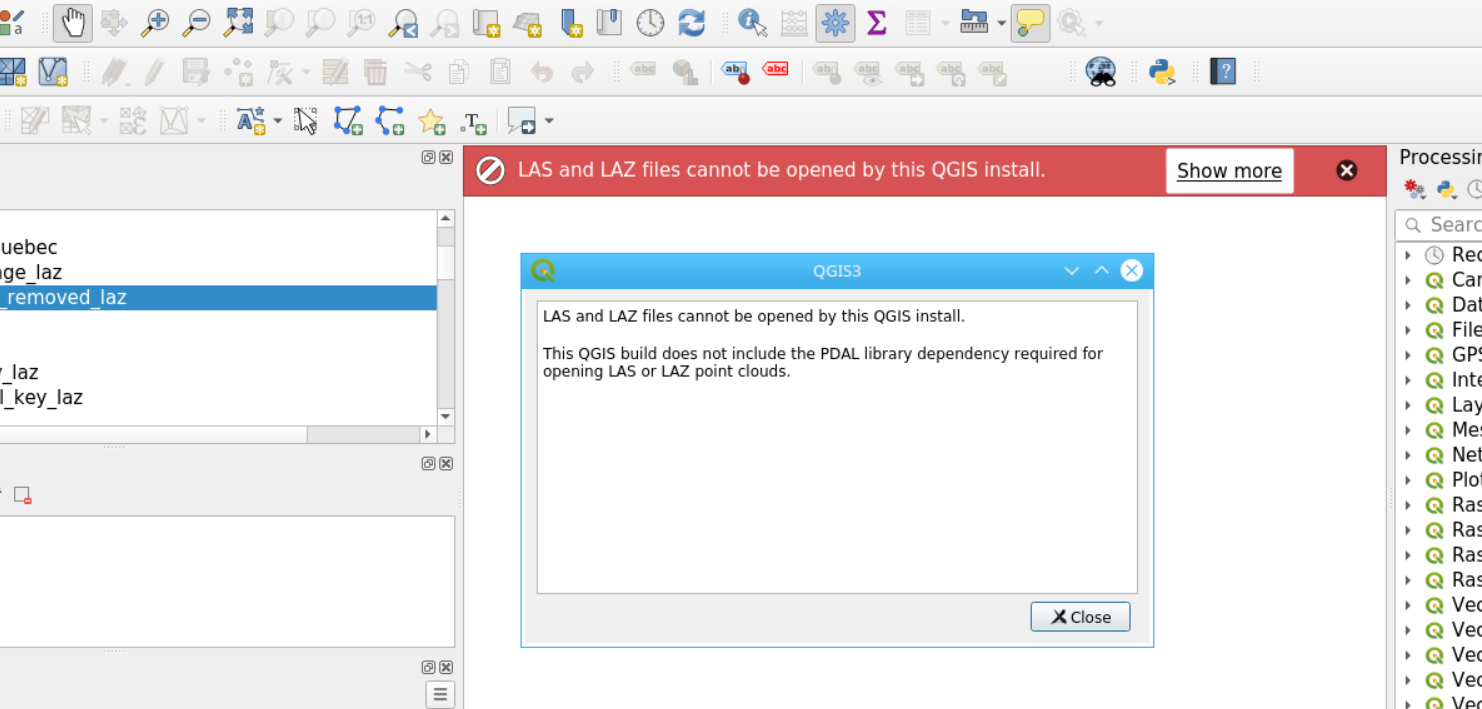Zoom to Full Extent of the map
The image size is (1482, 709).
click(x=238, y=22)
